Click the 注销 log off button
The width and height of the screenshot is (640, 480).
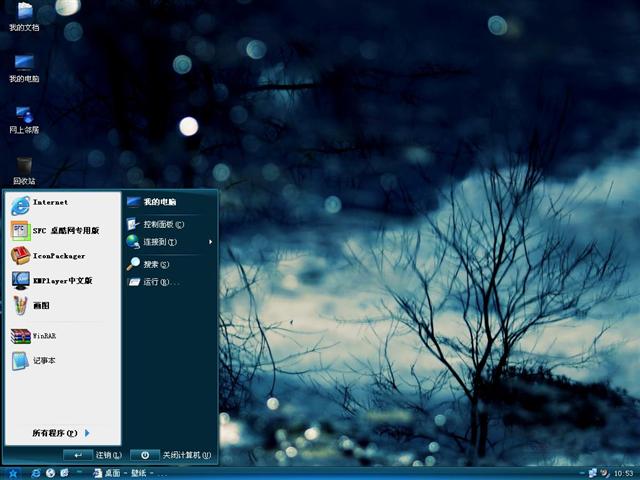93,455
